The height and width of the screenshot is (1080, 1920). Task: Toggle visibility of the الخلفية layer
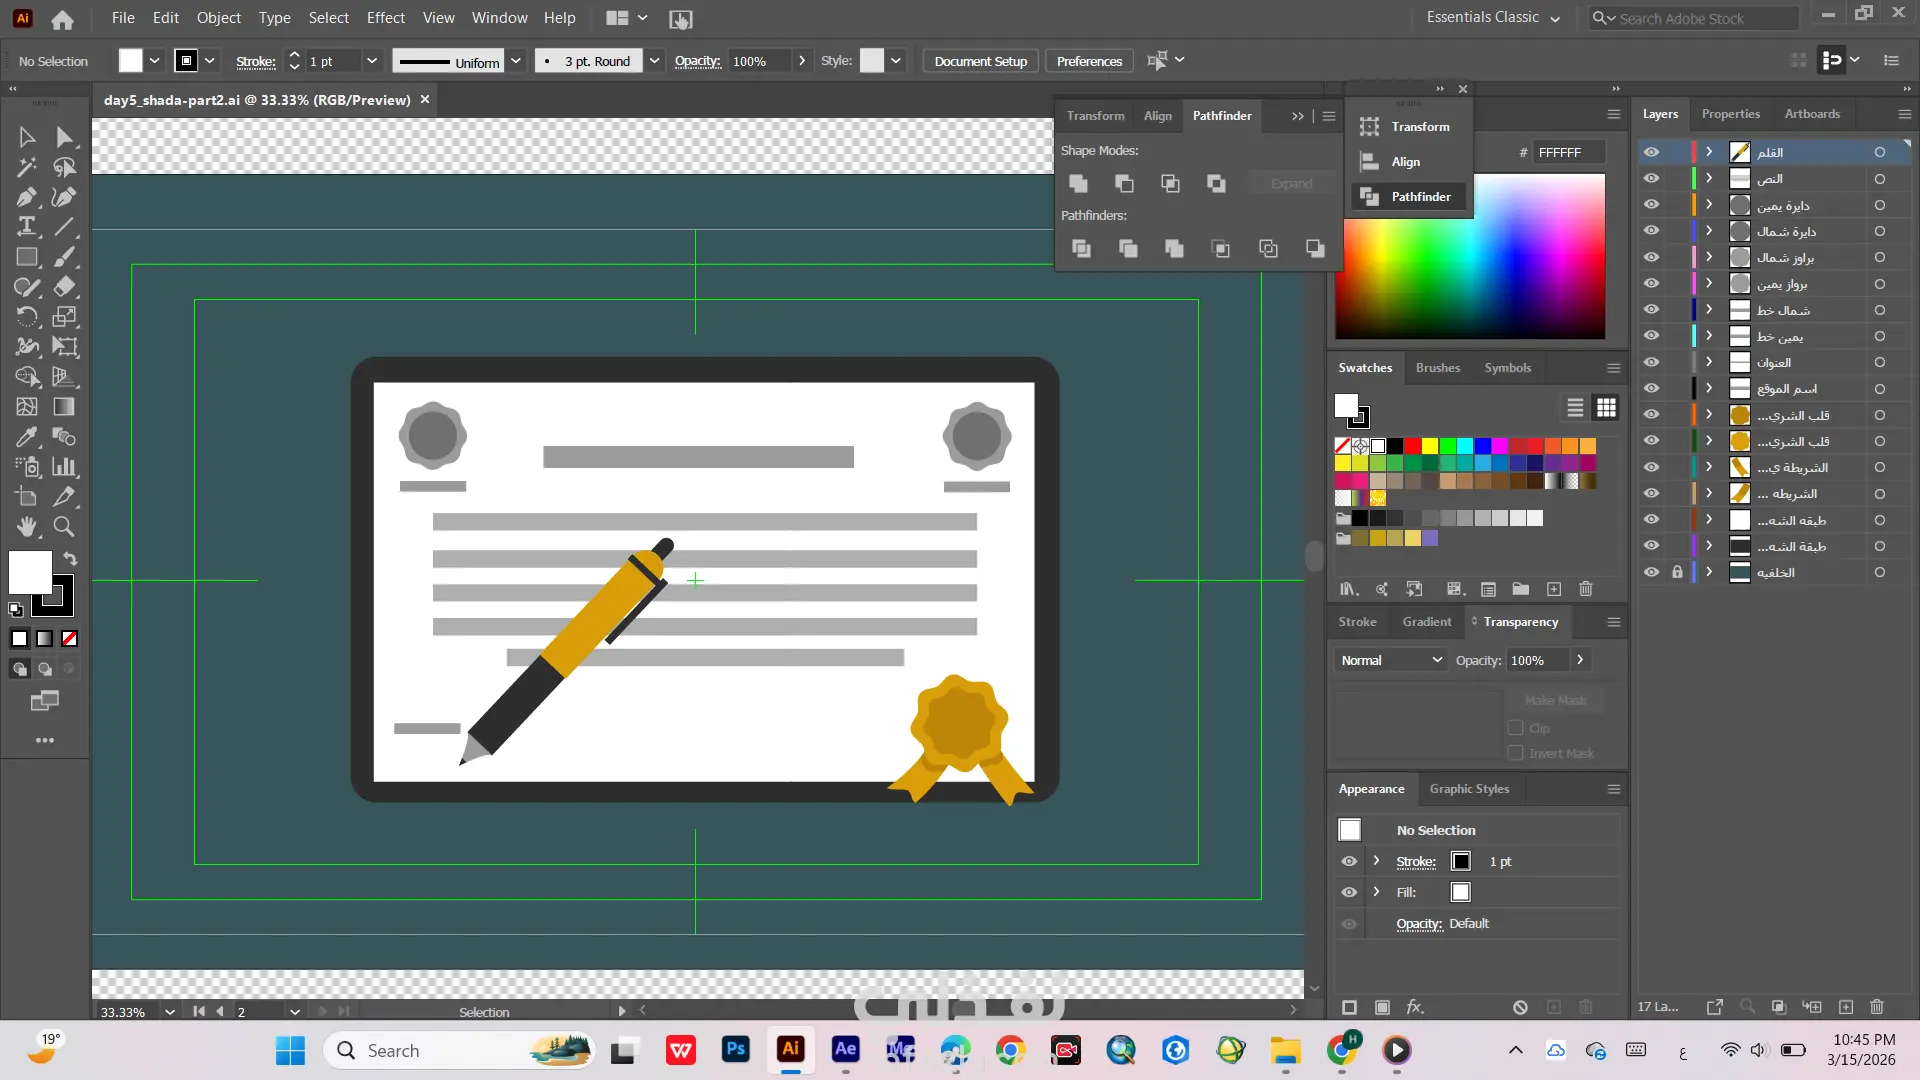[x=1651, y=572]
